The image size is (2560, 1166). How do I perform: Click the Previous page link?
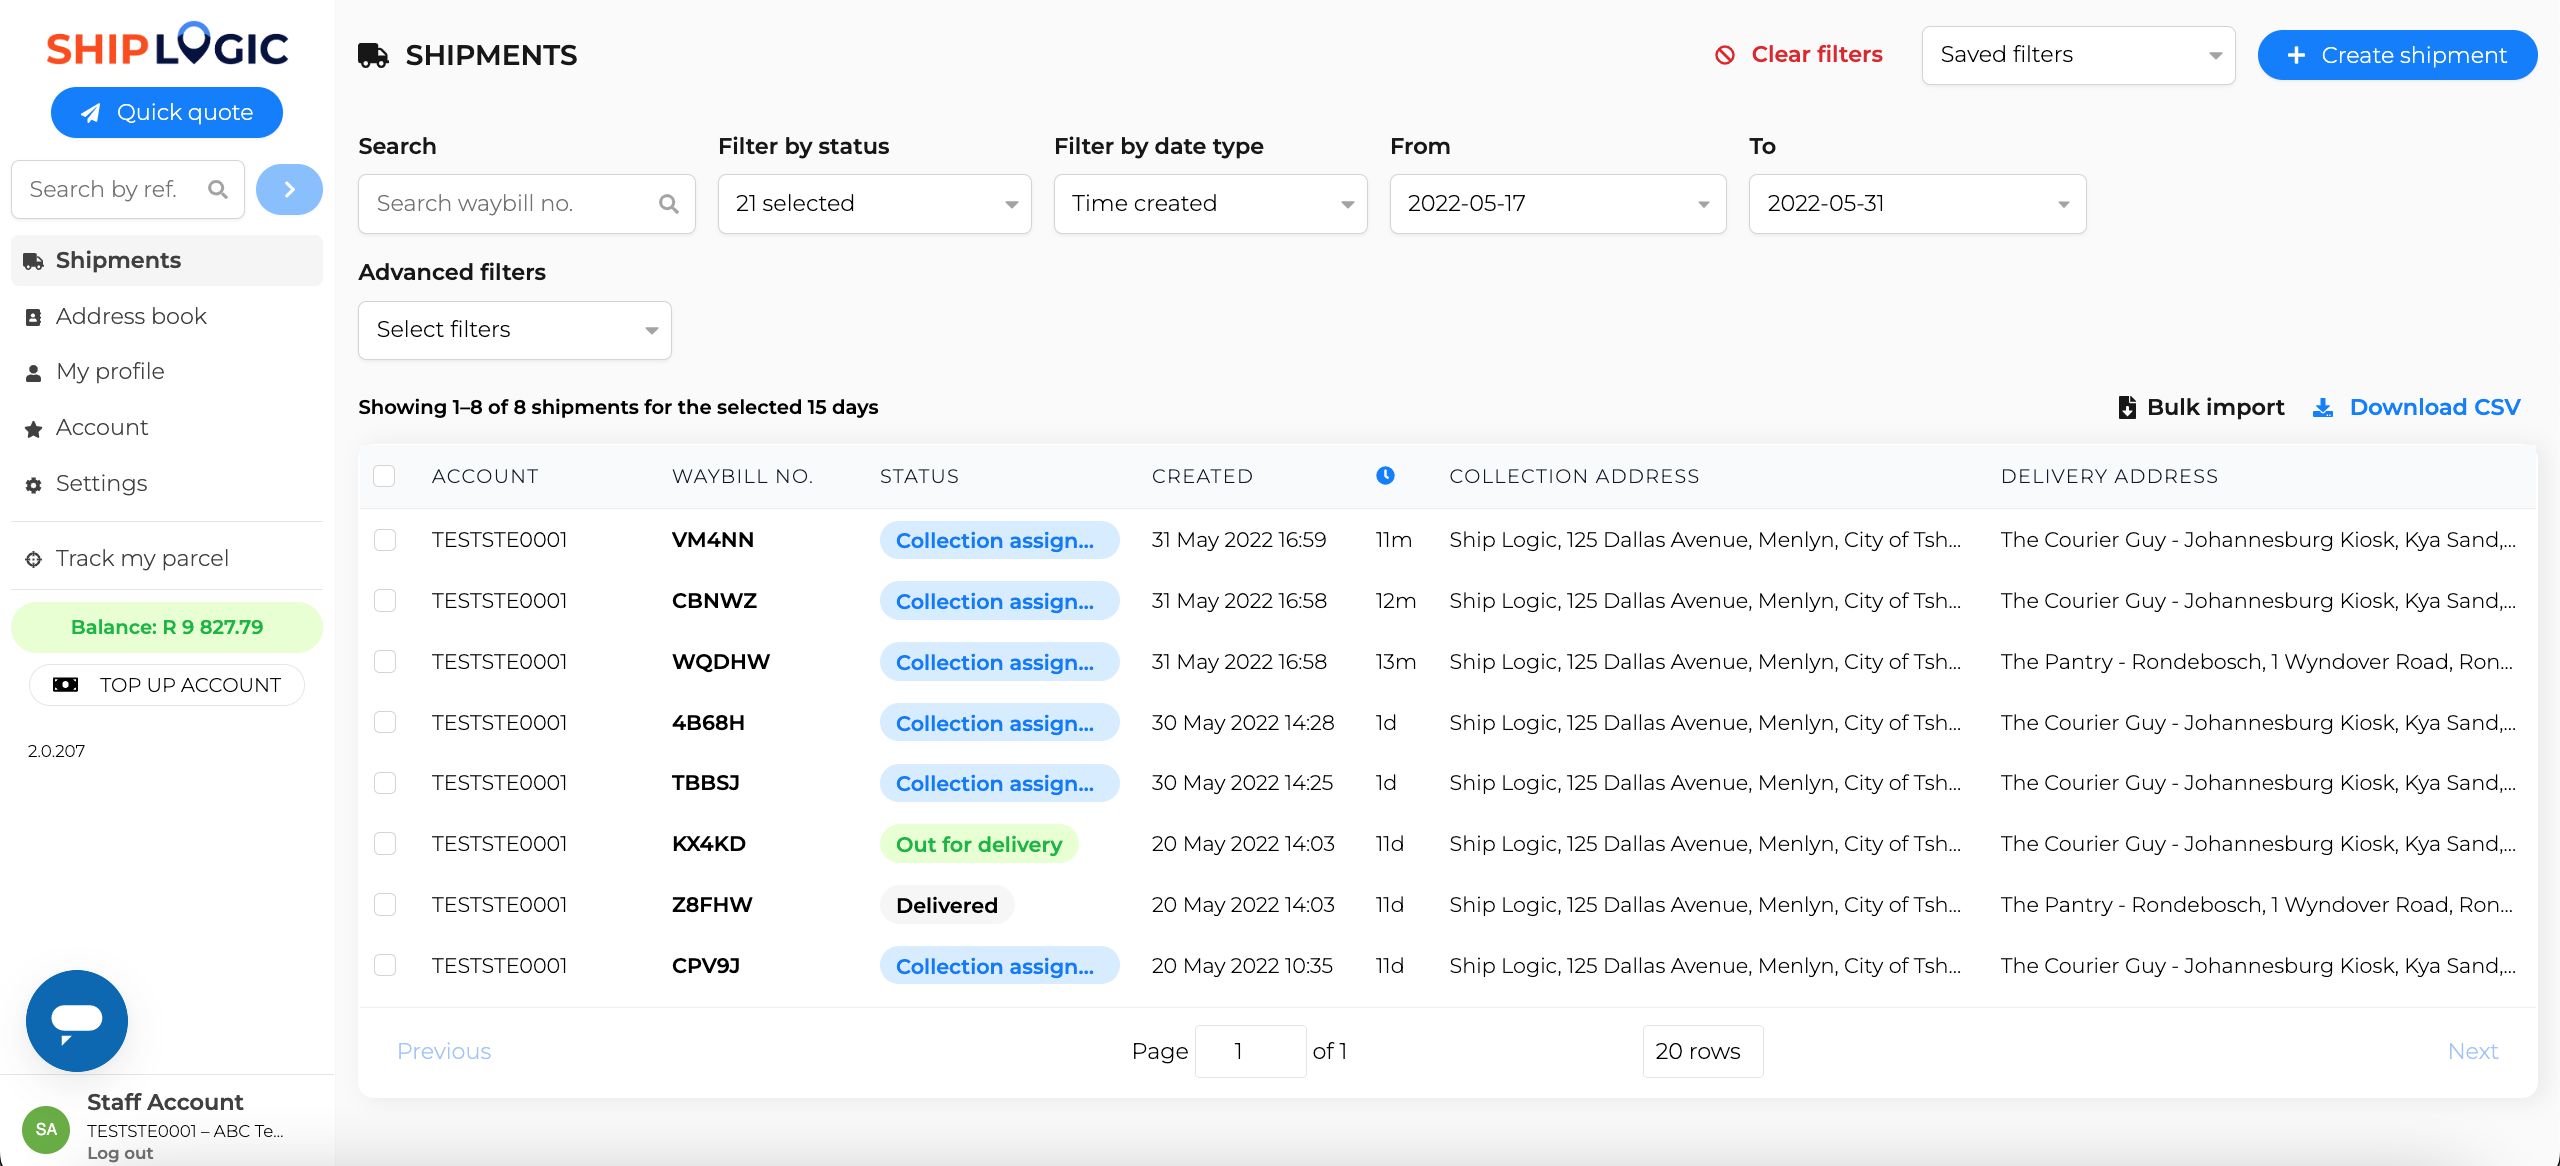[x=444, y=1051]
